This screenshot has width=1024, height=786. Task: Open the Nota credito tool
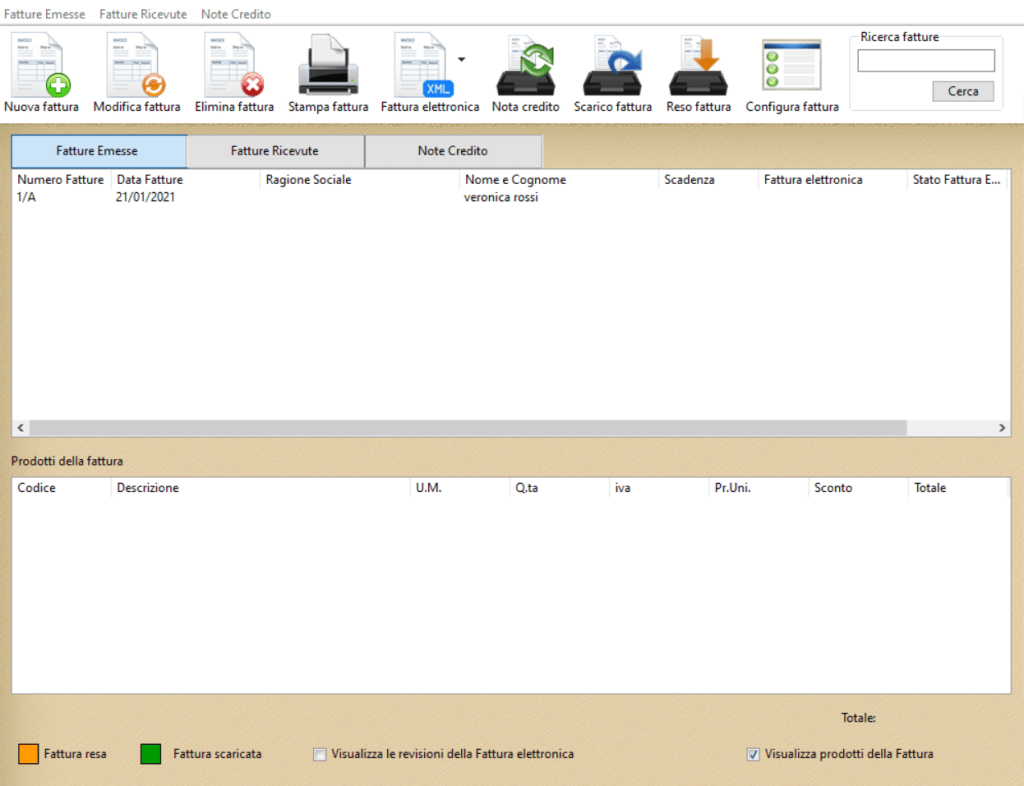[526, 66]
